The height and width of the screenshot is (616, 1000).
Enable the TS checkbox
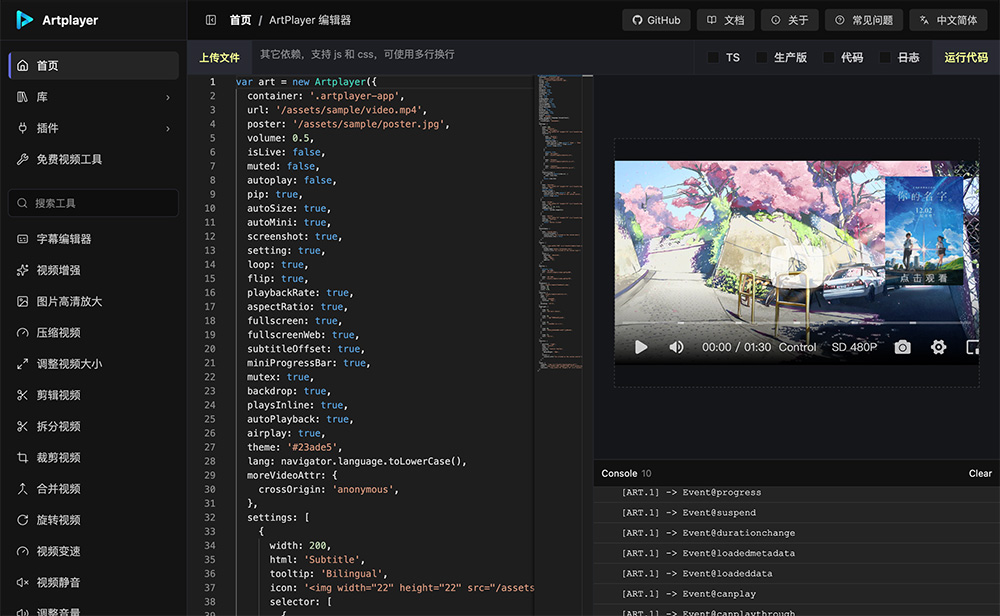coord(713,57)
